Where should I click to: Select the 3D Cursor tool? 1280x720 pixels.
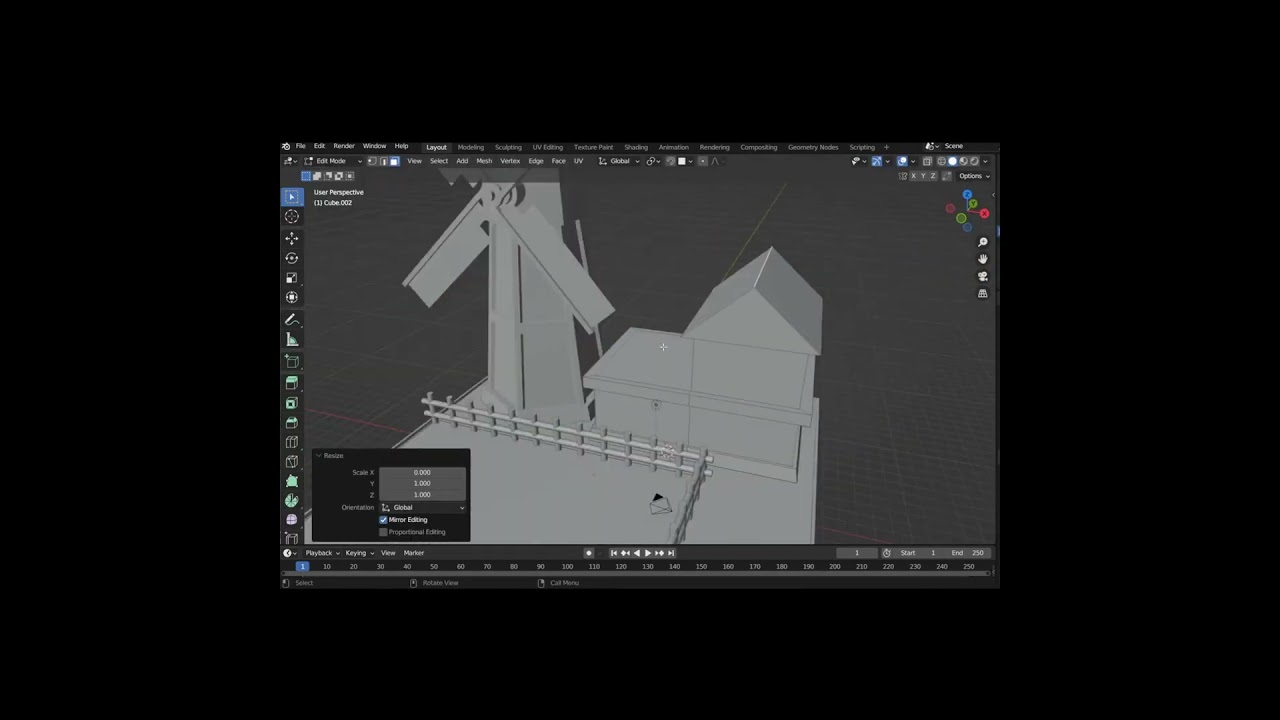coord(292,216)
